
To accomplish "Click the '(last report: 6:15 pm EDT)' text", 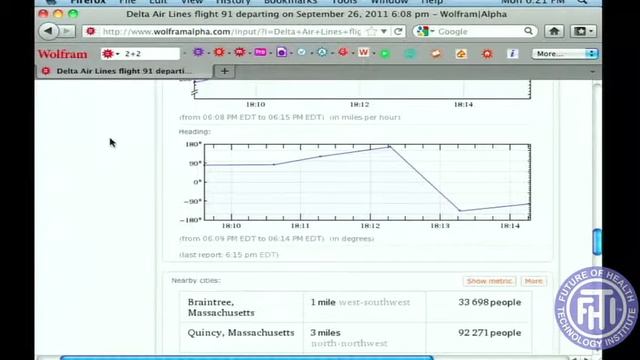I will 229,254.
